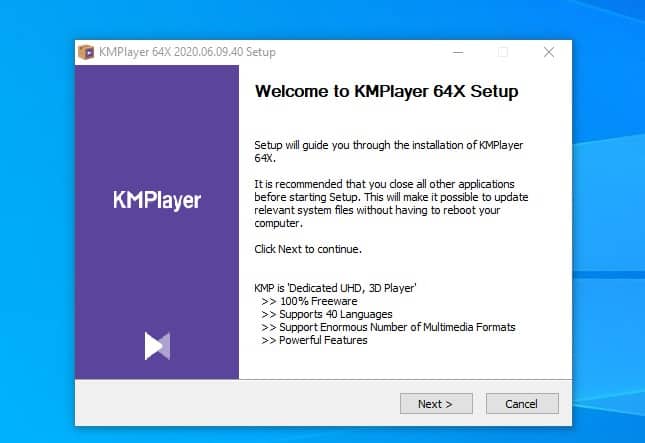Click the 'It is recommended that you close' paragraph

(x=391, y=204)
